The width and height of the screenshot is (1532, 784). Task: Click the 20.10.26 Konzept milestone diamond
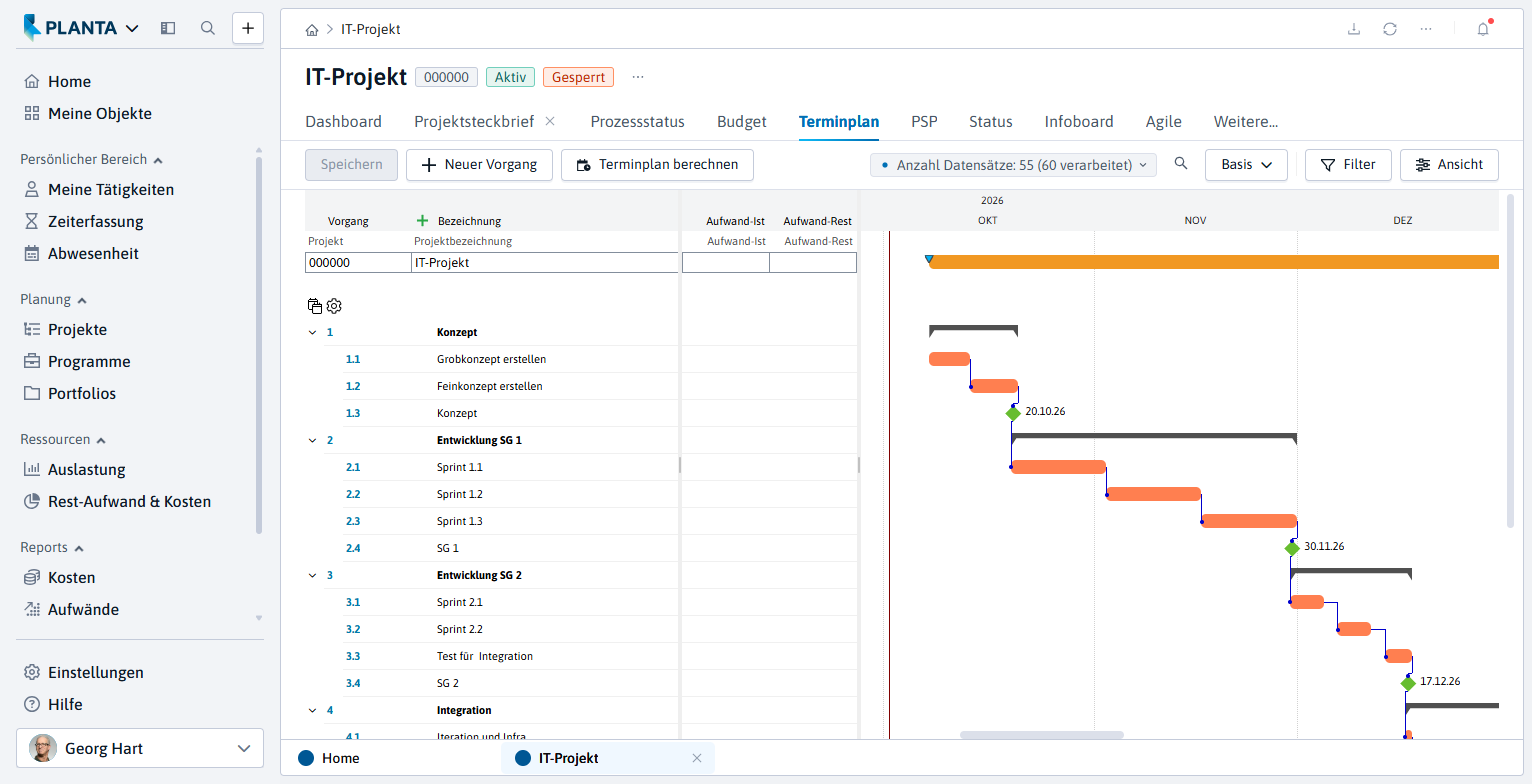(1013, 413)
